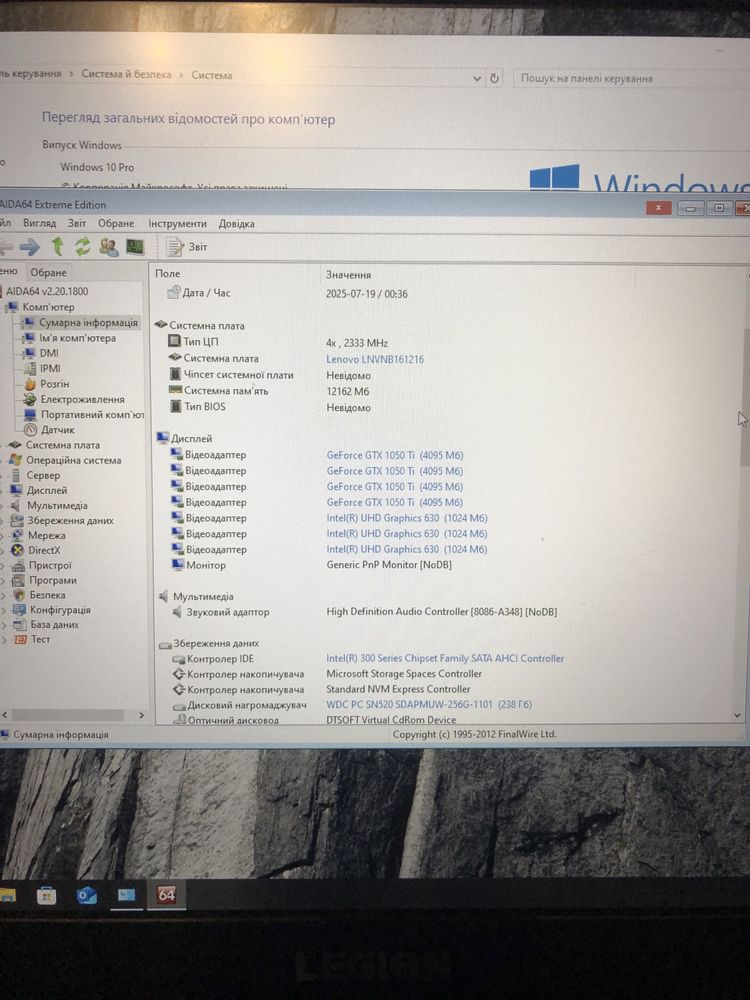Open the address bar dropdown in Control Panel
Image resolution: width=750 pixels, height=1000 pixels.
477,78
